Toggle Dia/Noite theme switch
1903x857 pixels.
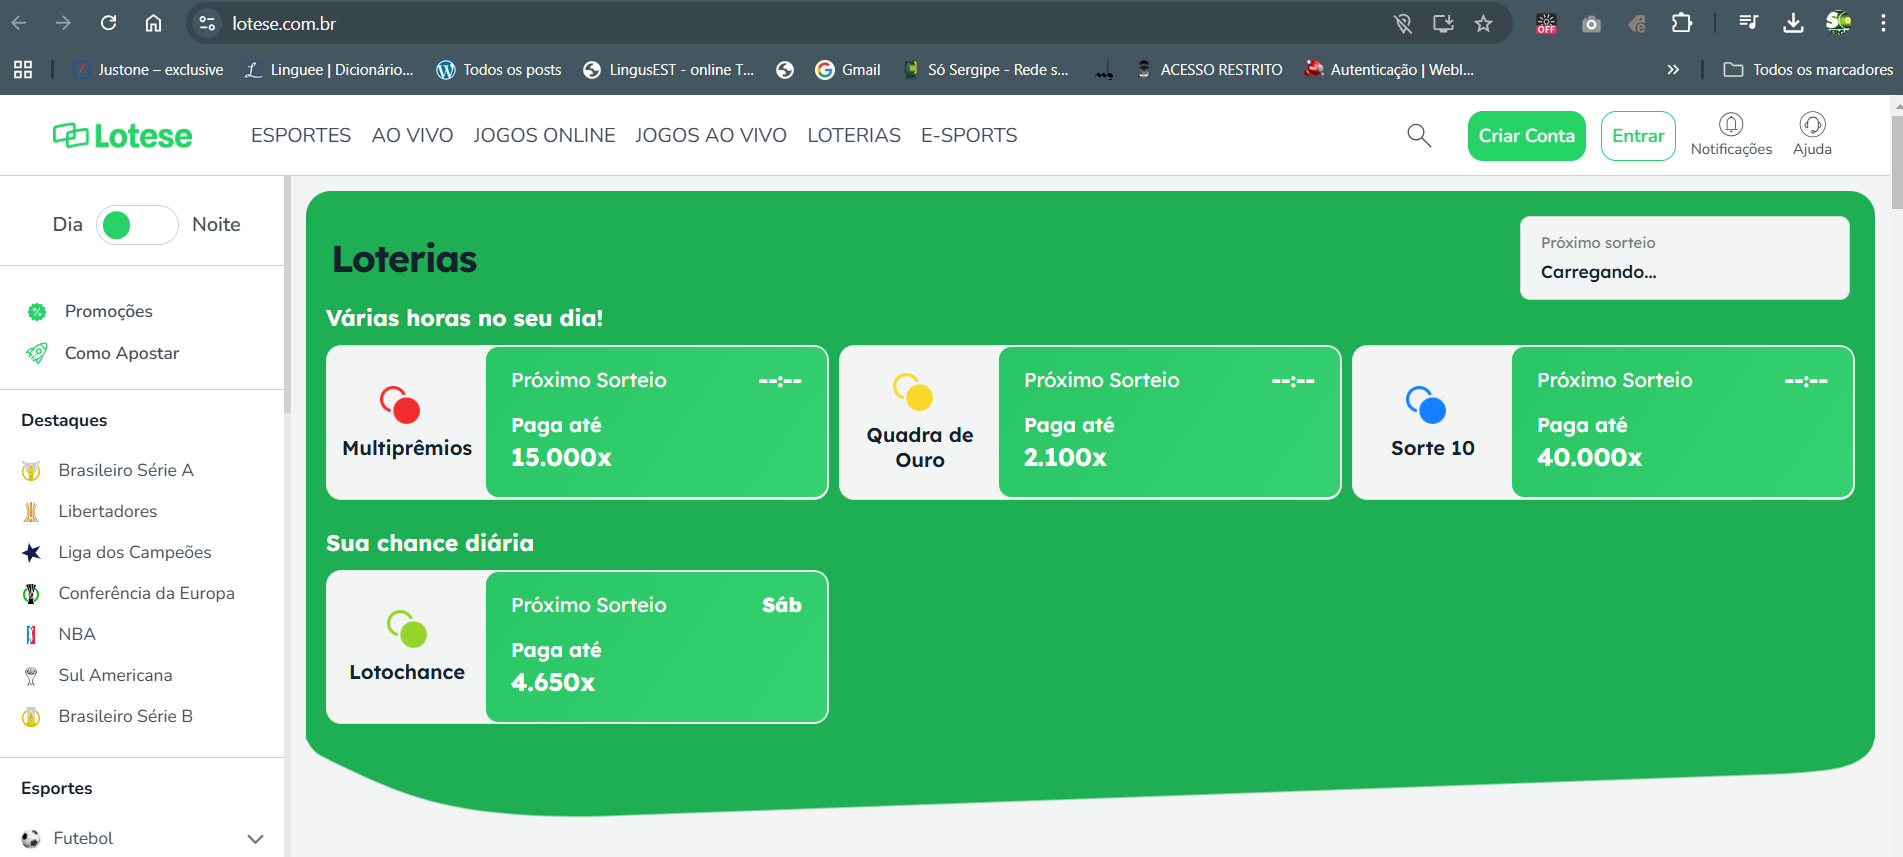point(137,225)
